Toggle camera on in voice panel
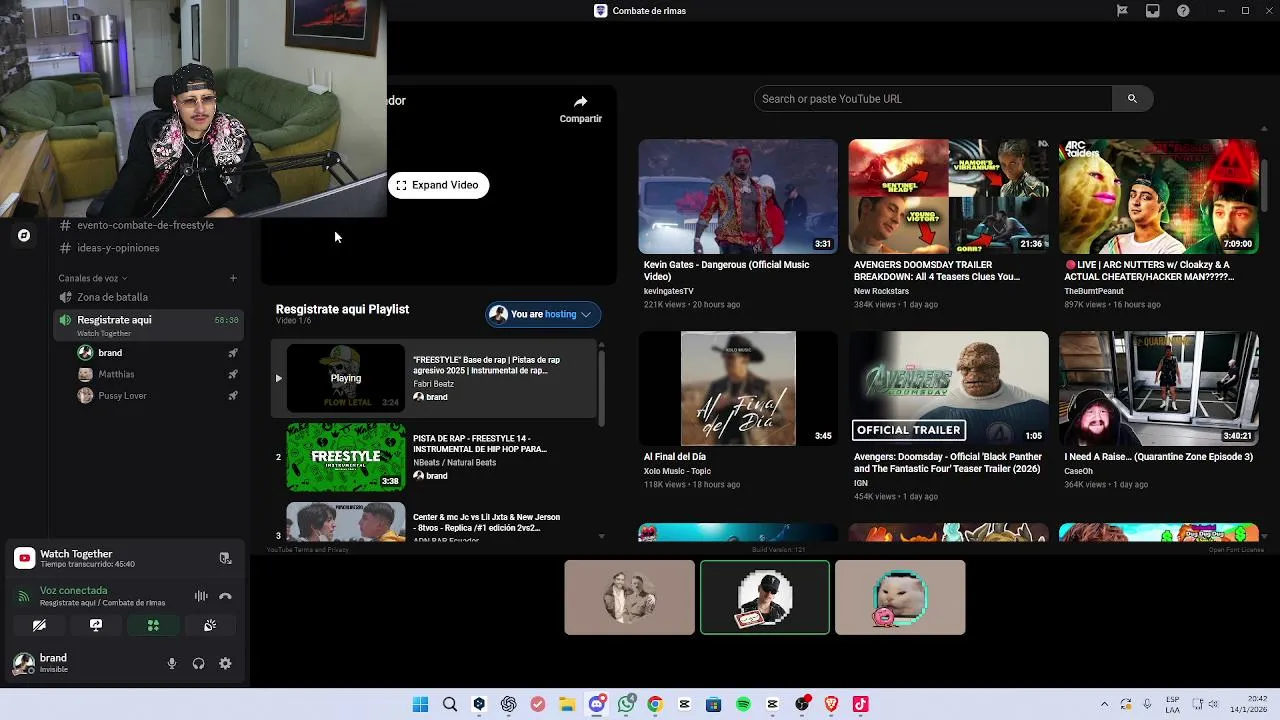 (x=39, y=625)
